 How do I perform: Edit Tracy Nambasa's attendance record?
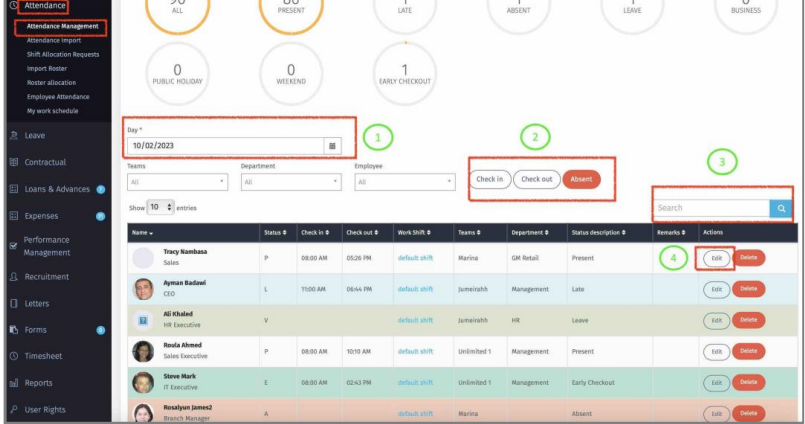point(715,258)
